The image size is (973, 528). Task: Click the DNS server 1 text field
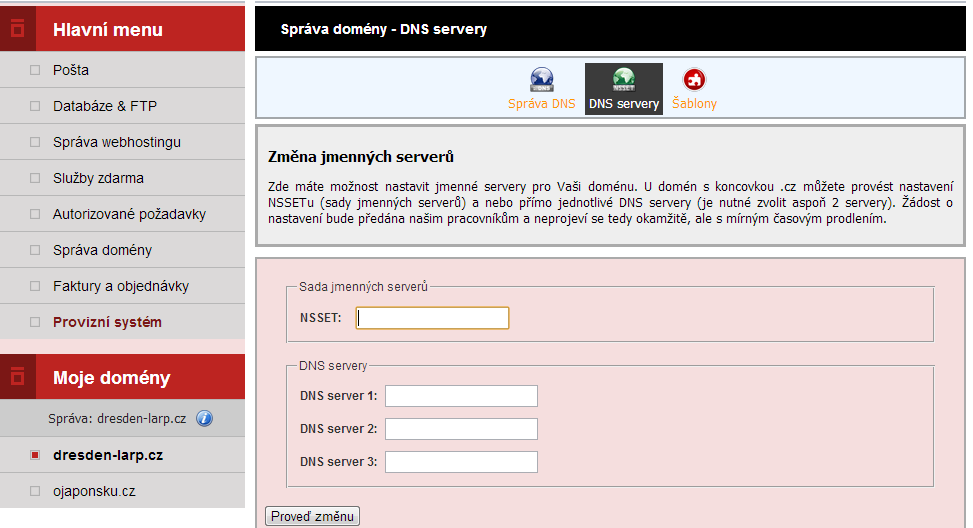(461, 396)
